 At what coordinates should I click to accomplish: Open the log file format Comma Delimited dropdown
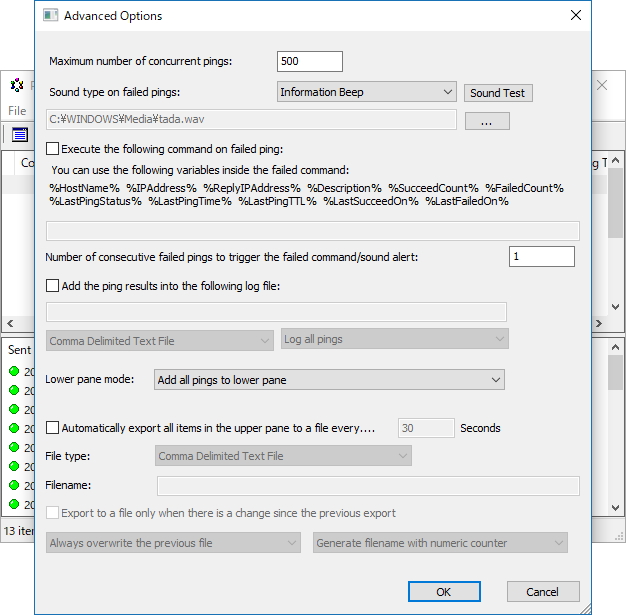160,341
